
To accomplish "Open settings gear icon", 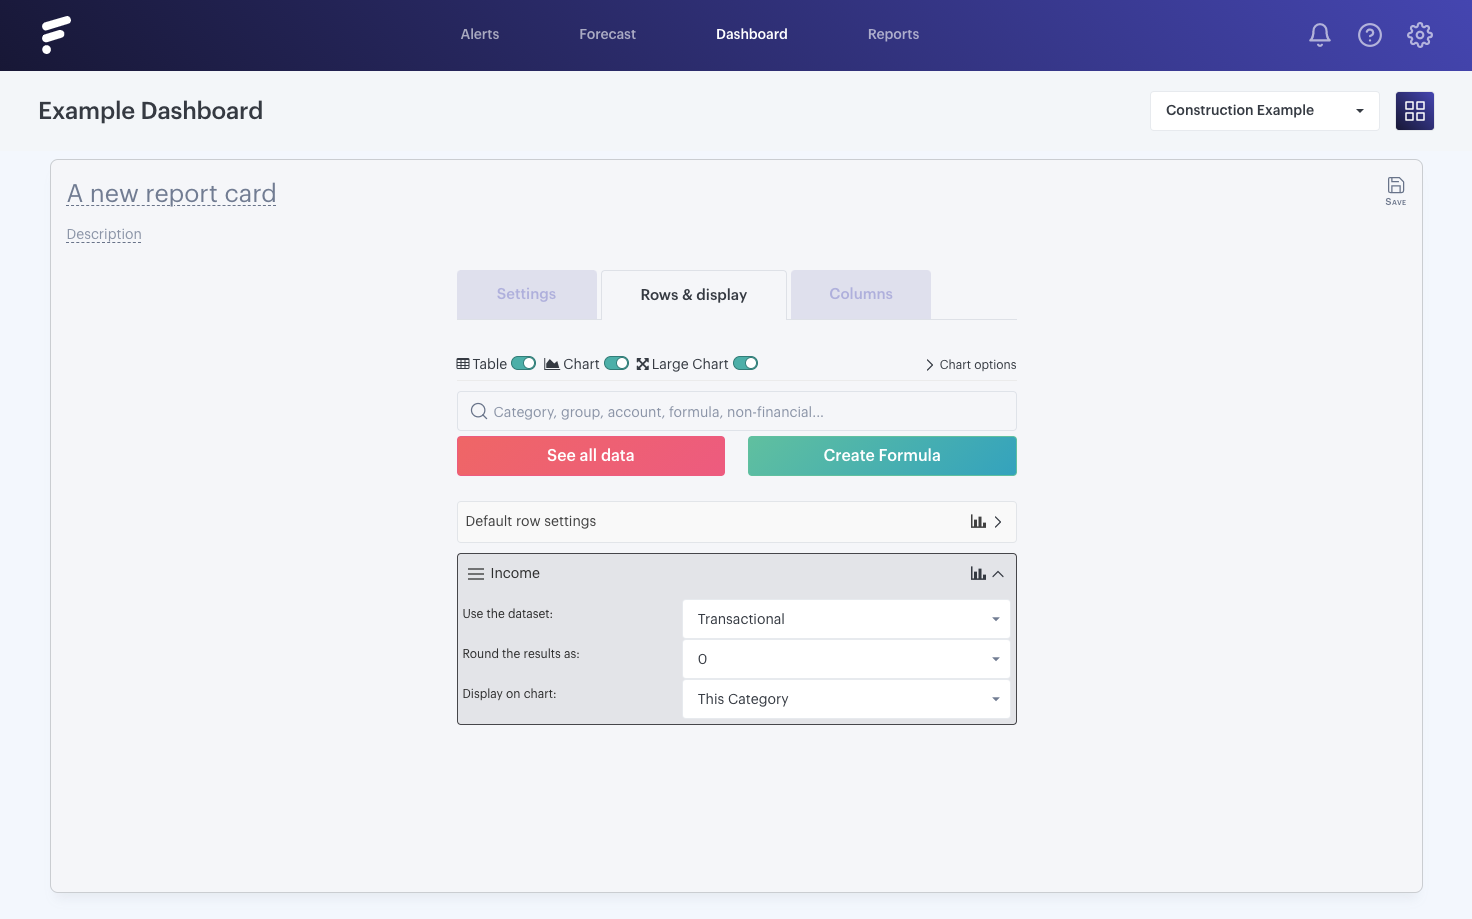I will (1420, 35).
